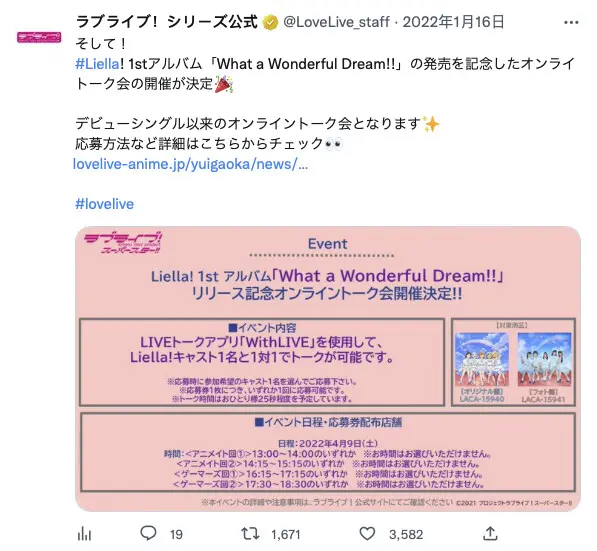Viewport: 597px width, 551px height.
Task: Open lovelive-anime.jp yuigaoka news link
Action: coord(190,164)
